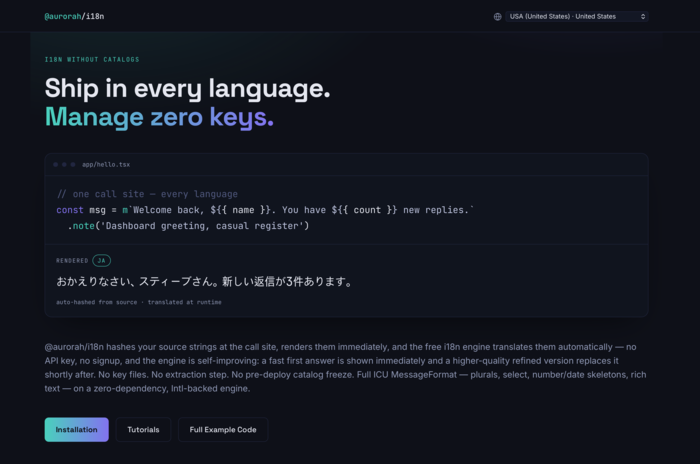Click the Installation button
This screenshot has height=464, width=700.
pos(76,430)
